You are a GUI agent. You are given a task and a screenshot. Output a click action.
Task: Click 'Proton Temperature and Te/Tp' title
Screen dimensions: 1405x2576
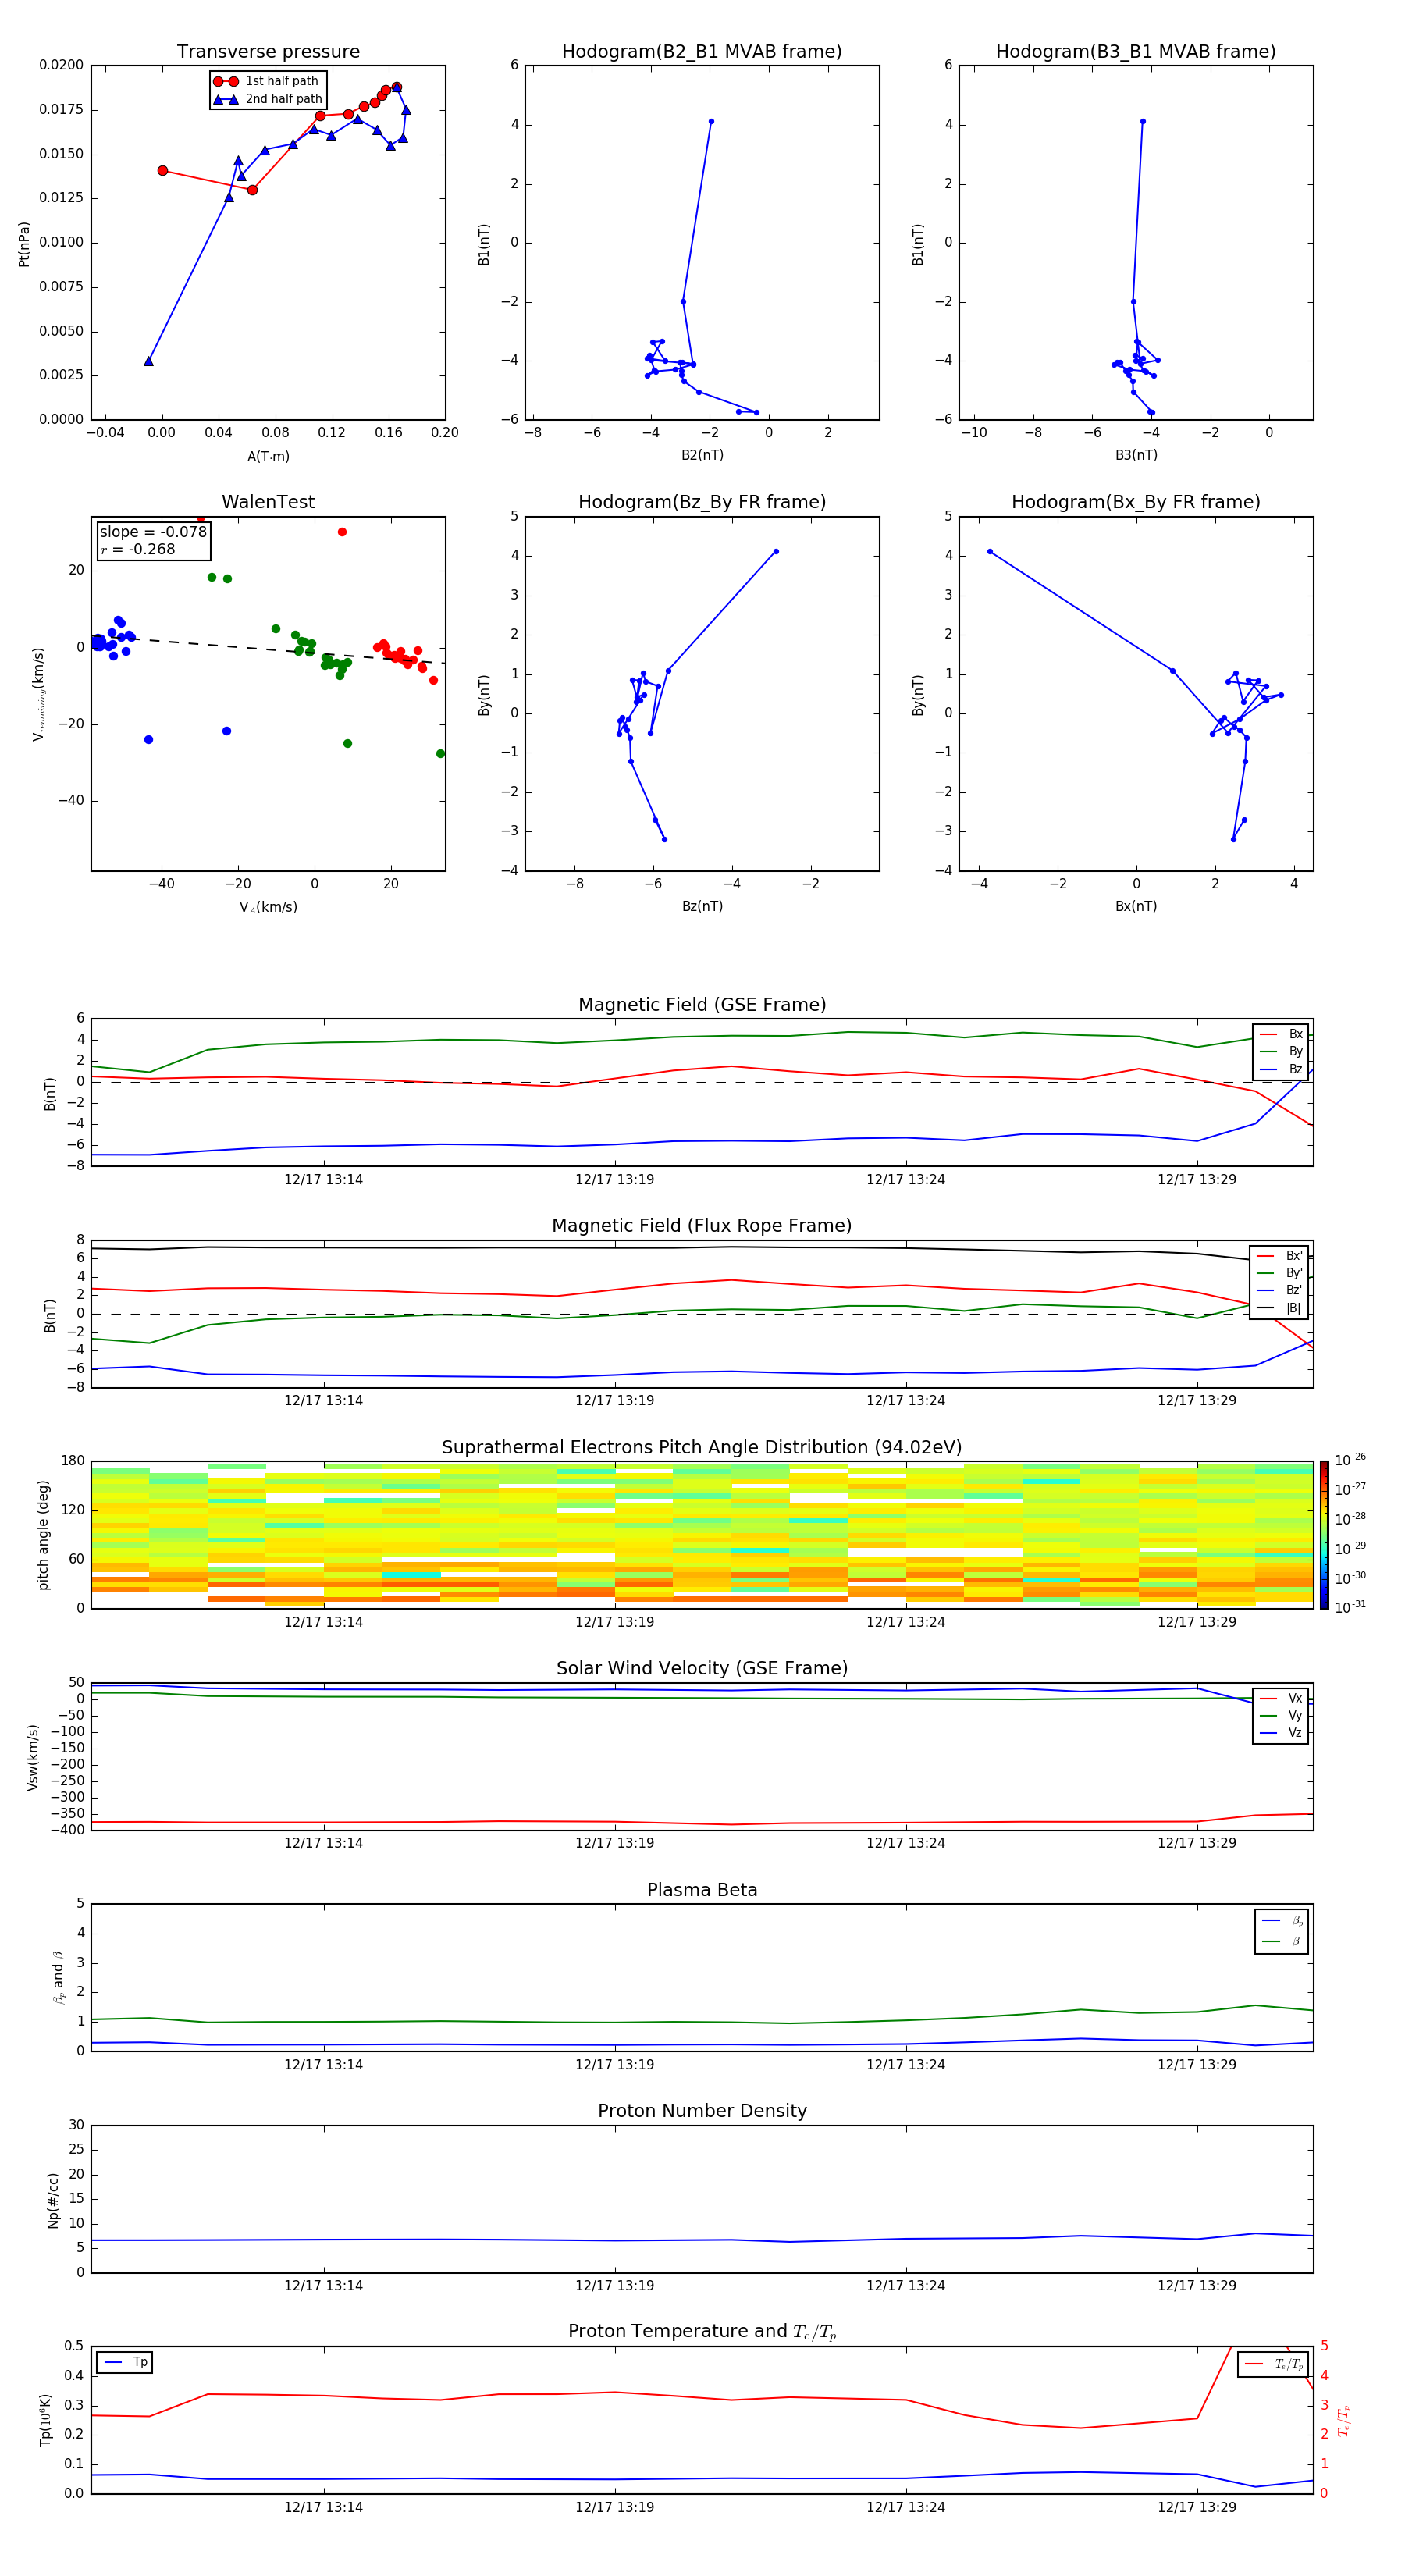pos(702,2332)
